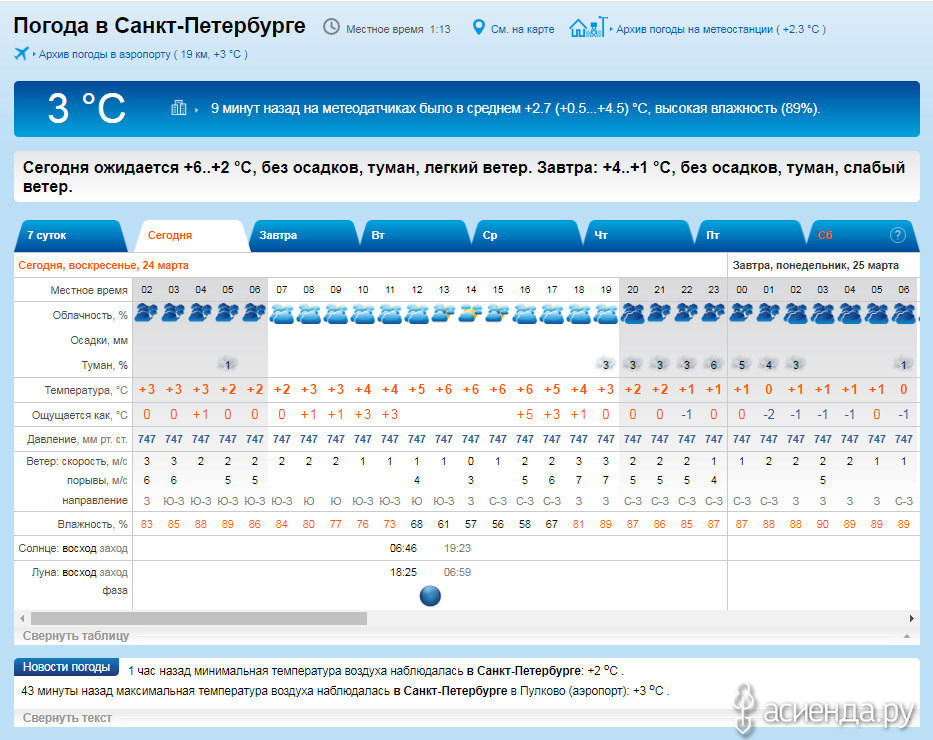Image resolution: width=933 pixels, height=740 pixels.
Task: Click cloudiness icon for hour 20
Action: (x=633, y=313)
